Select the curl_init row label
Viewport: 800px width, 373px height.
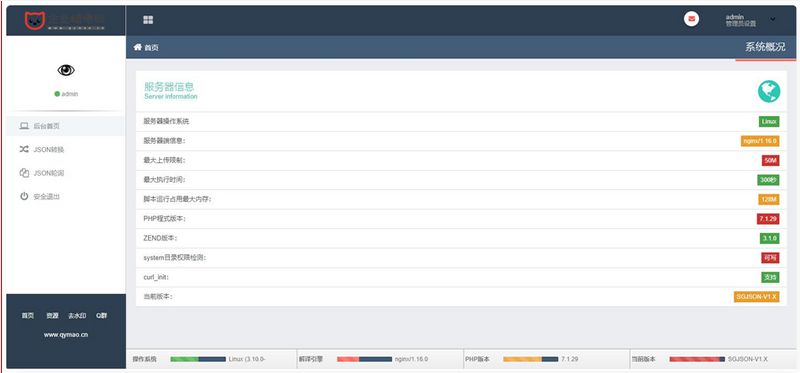pos(156,277)
